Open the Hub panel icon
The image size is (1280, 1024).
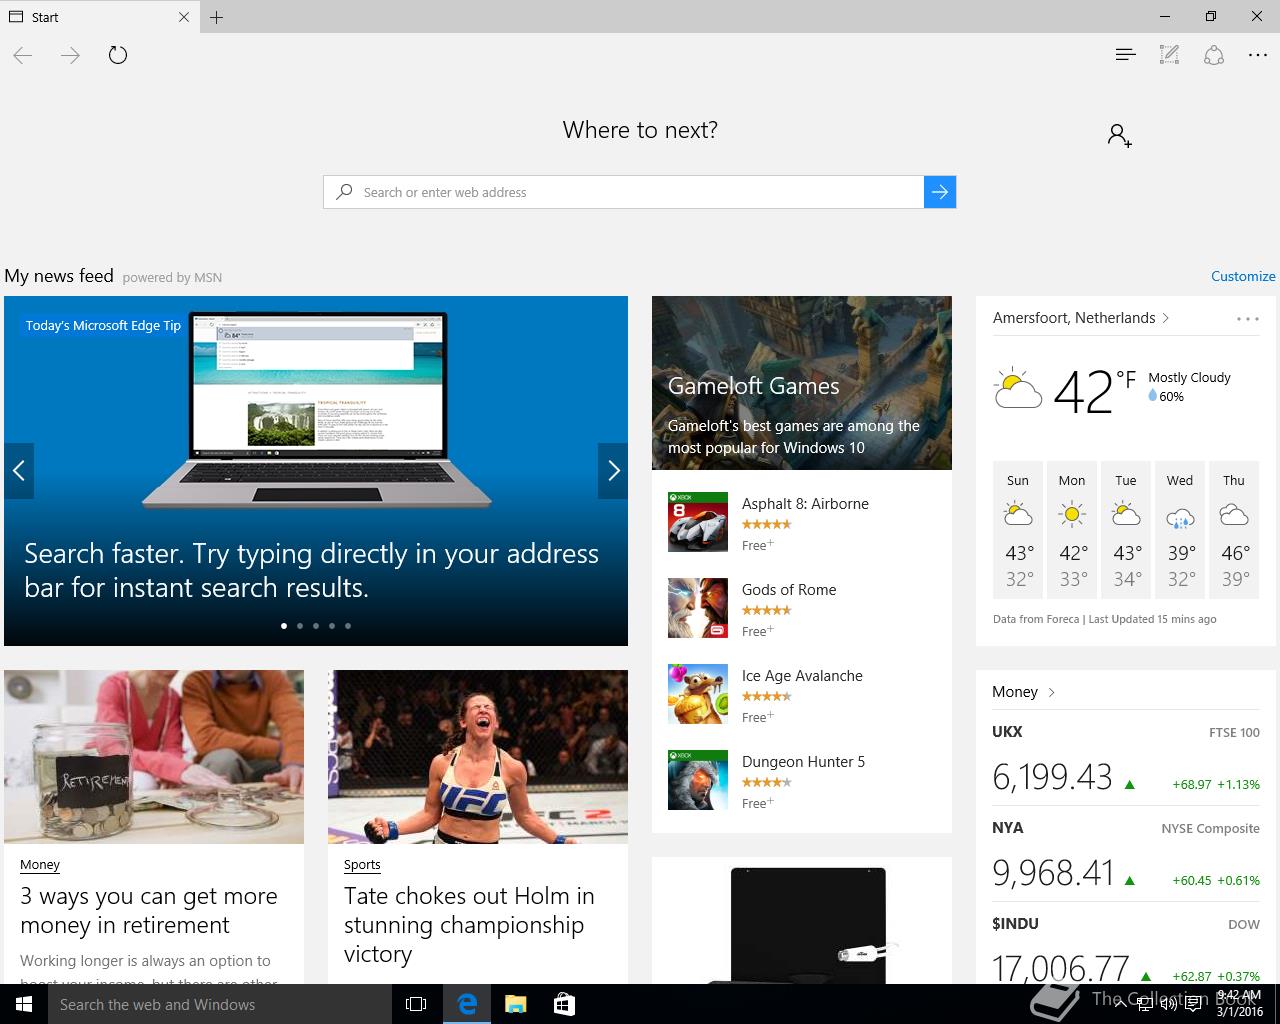(1125, 55)
